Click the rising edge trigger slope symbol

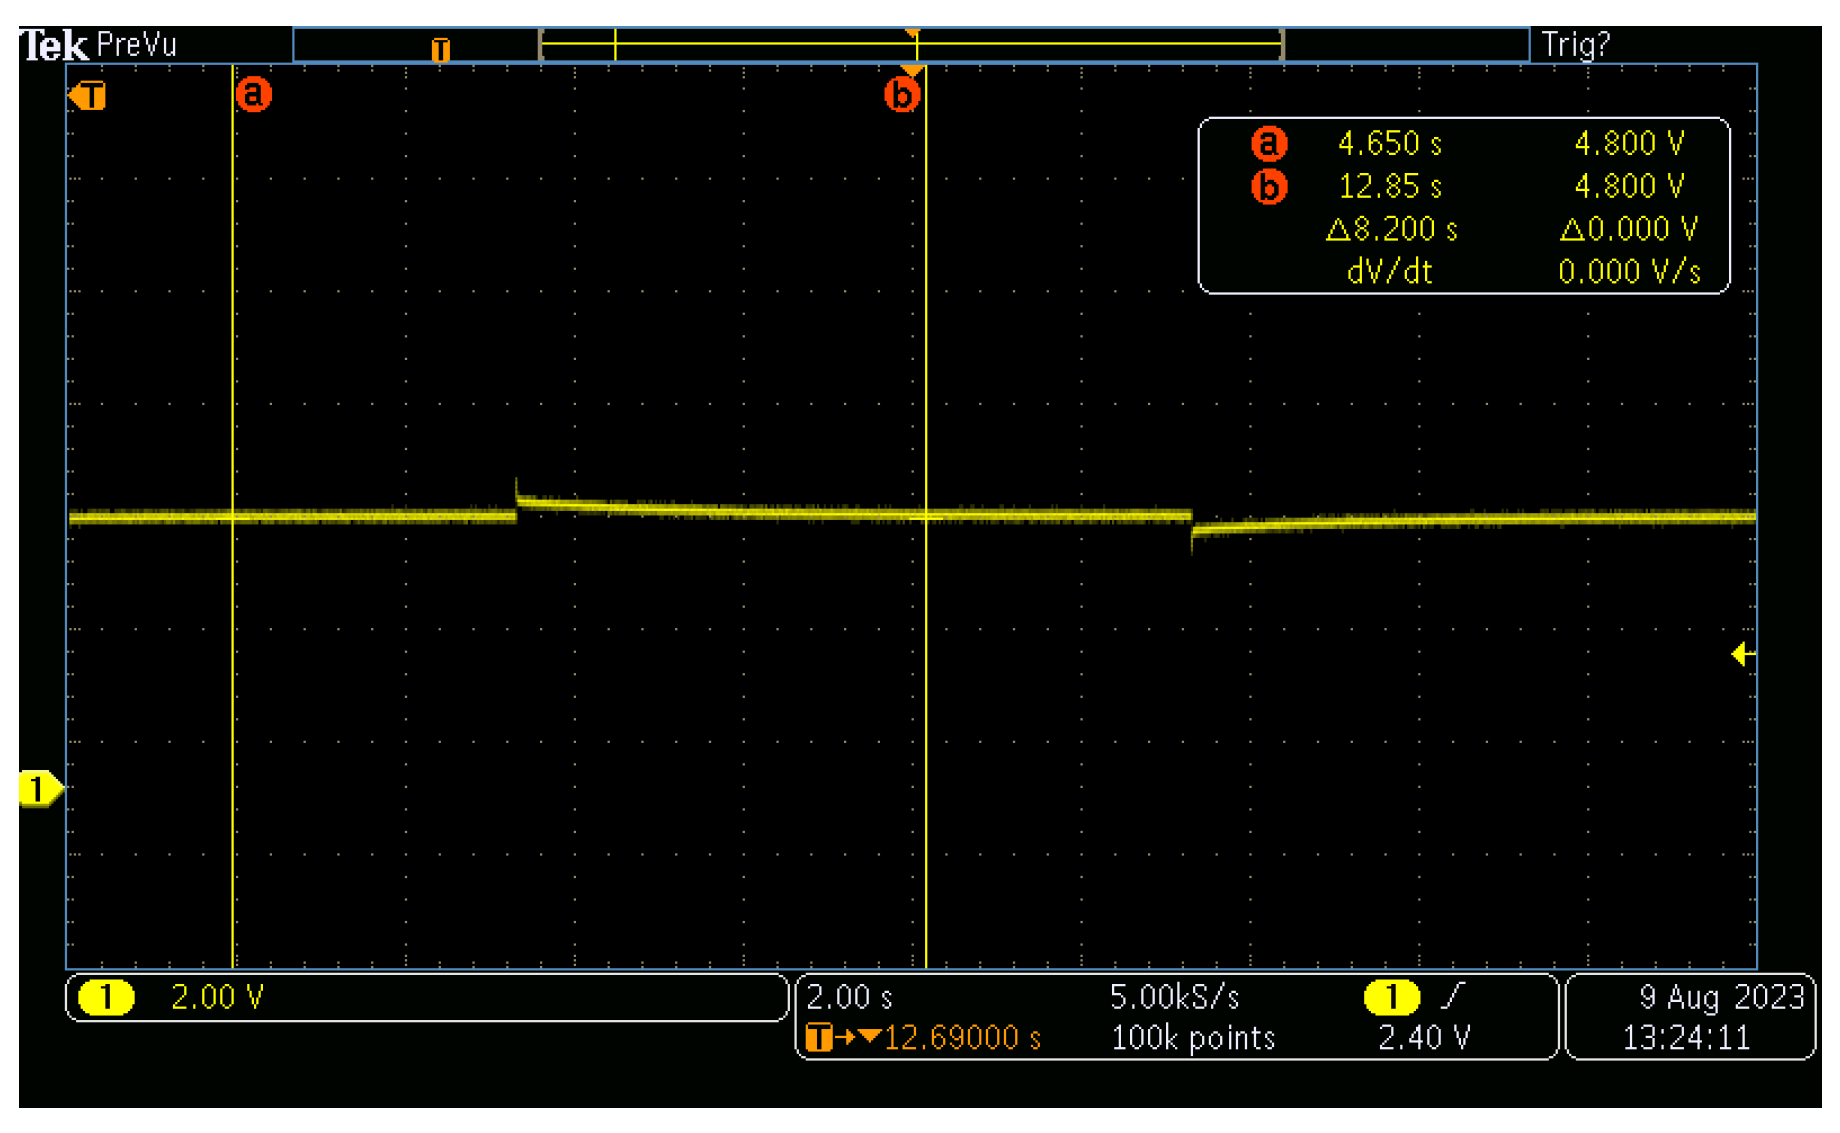pos(1453,995)
